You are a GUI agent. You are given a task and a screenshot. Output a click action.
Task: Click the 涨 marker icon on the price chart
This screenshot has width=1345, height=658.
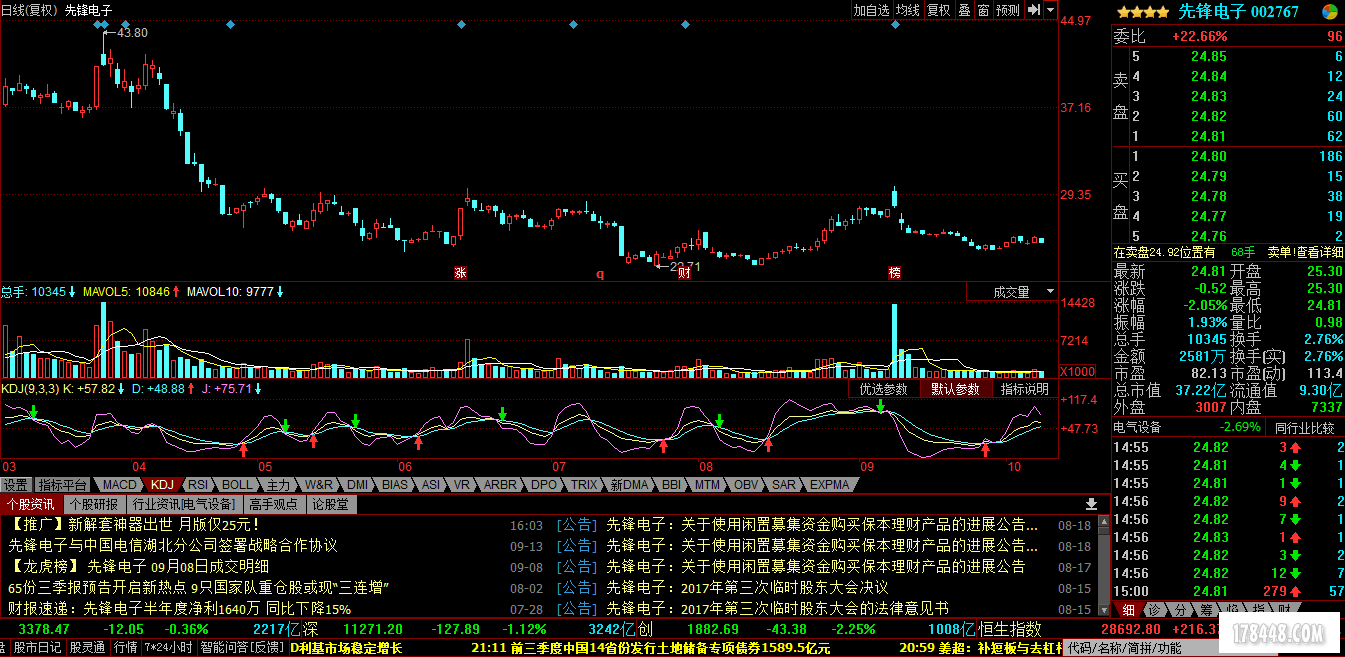coord(460,272)
